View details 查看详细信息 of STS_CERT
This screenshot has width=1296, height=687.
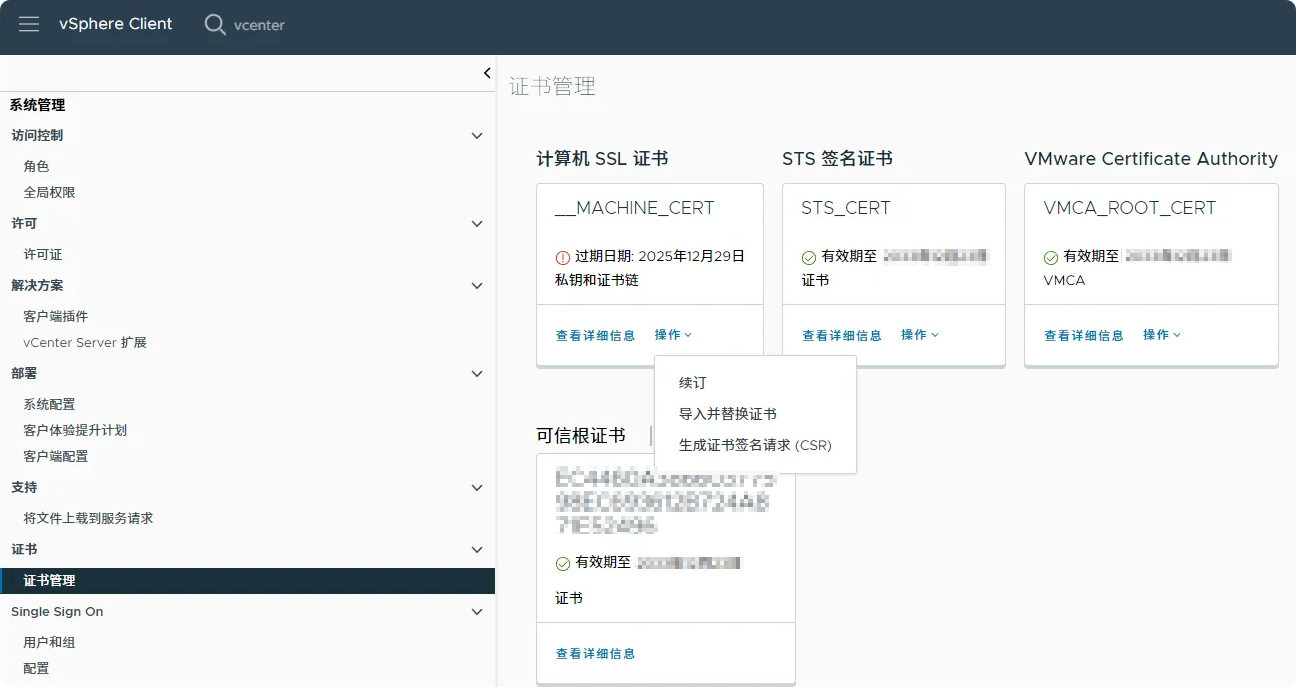click(842, 336)
